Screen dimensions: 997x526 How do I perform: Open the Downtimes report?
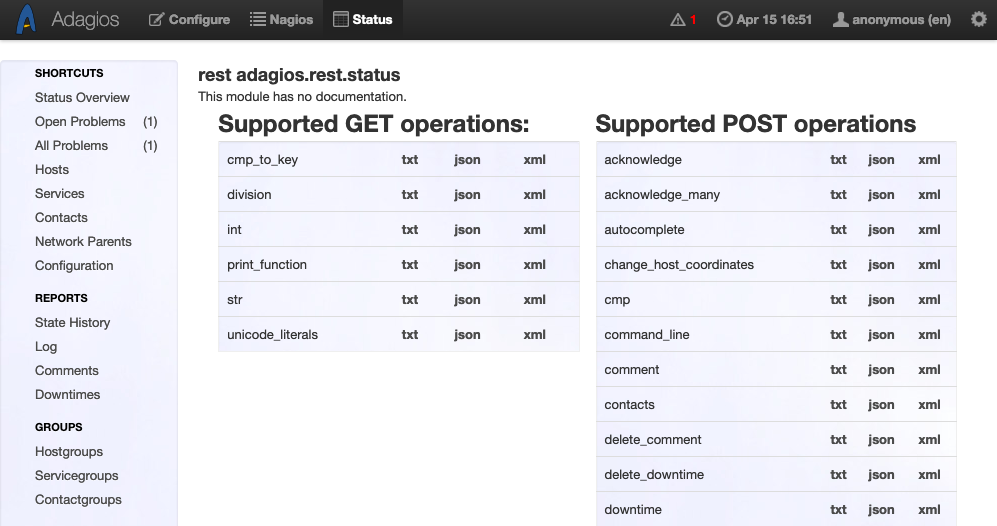click(67, 395)
